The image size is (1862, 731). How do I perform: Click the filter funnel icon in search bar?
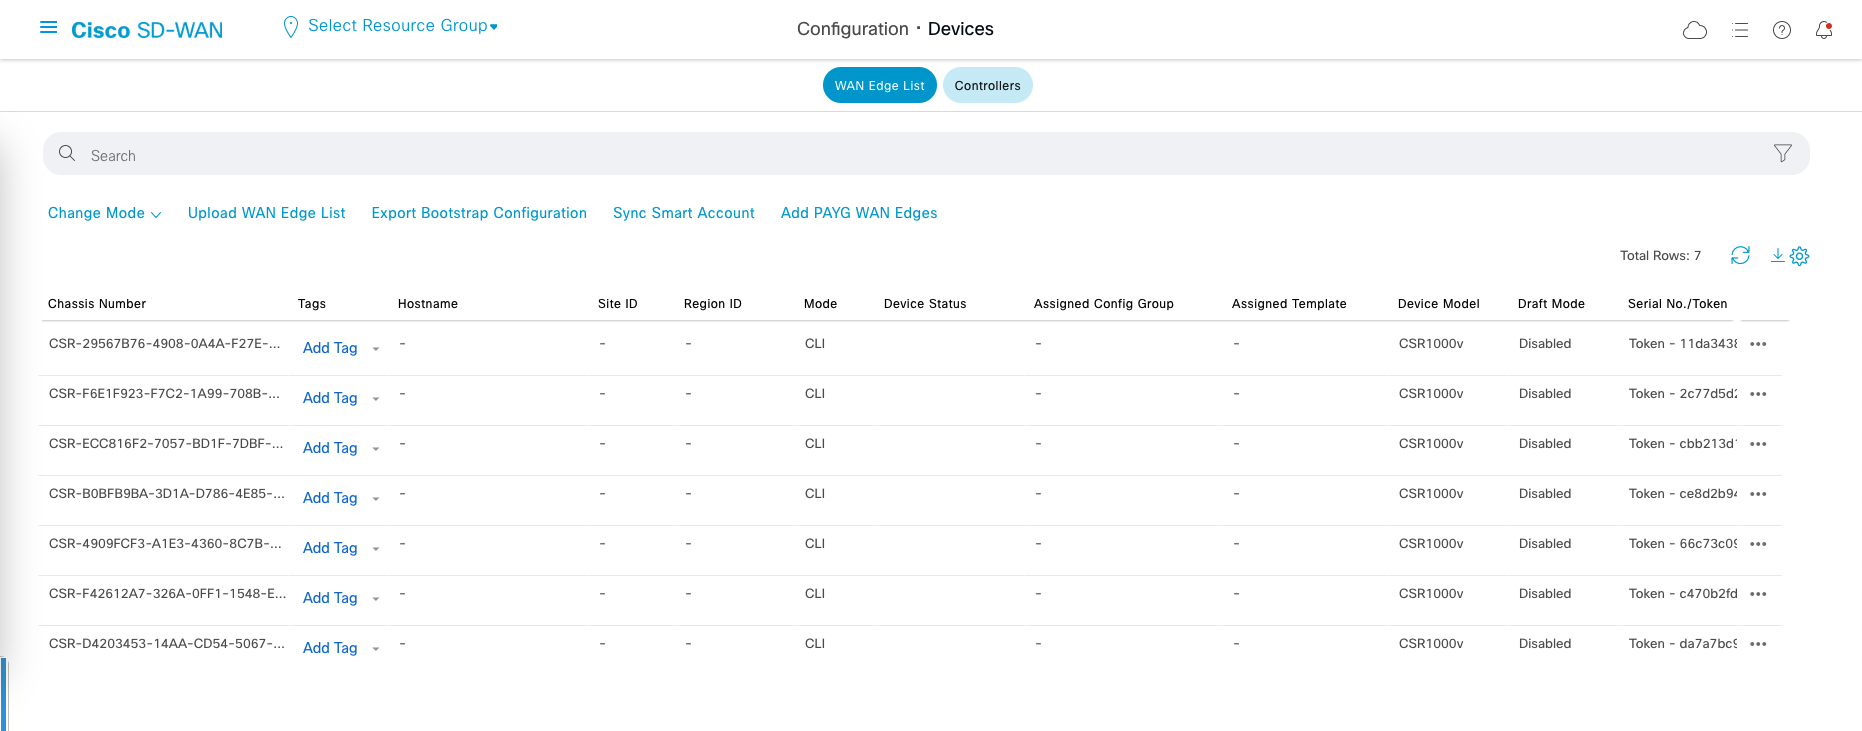point(1782,153)
